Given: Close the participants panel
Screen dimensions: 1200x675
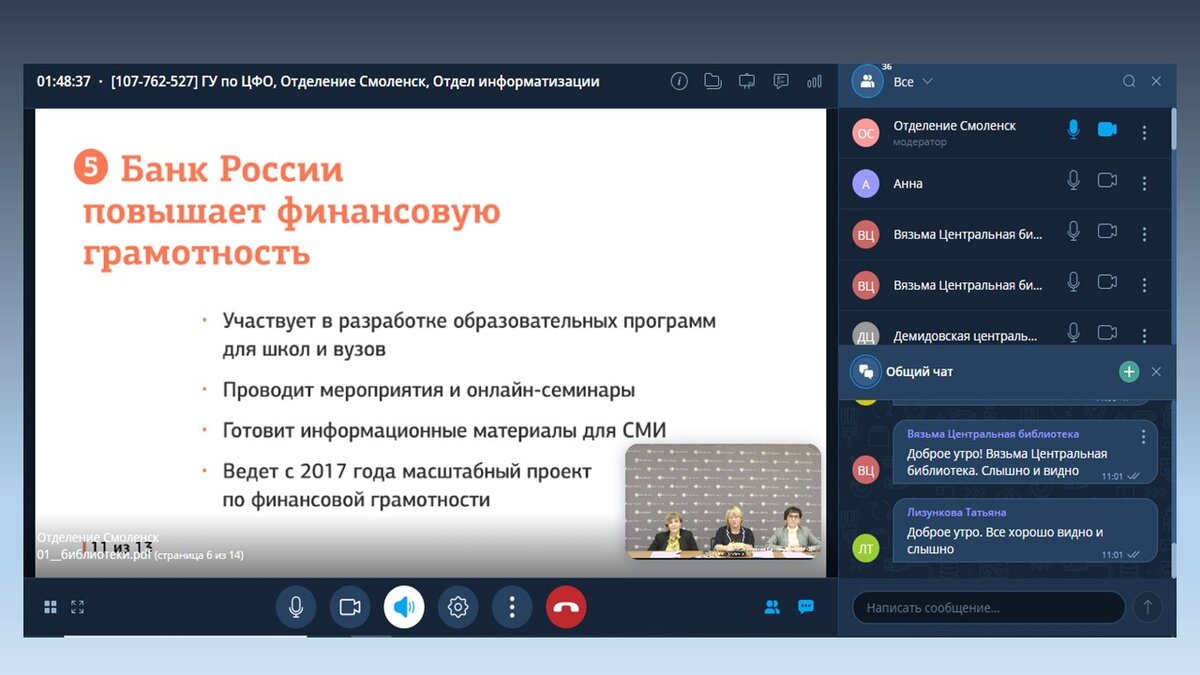Looking at the screenshot, I should [x=1156, y=81].
